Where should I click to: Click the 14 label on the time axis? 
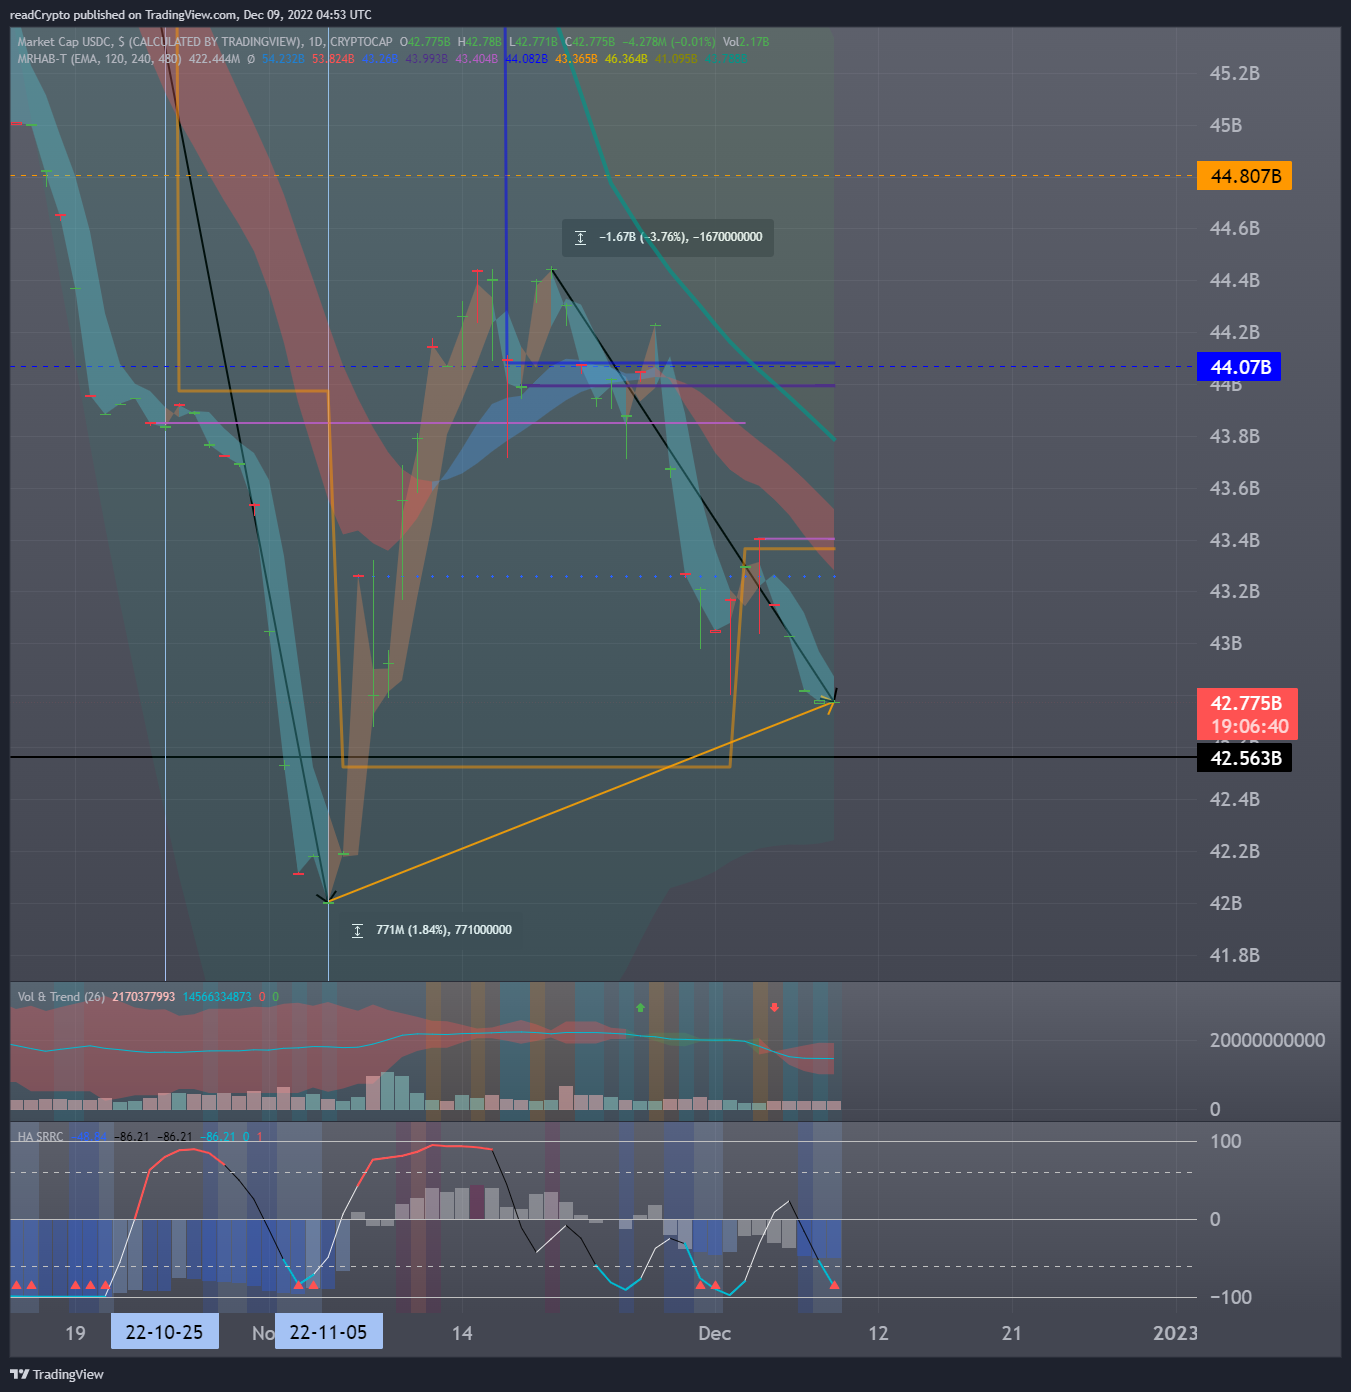tap(462, 1333)
